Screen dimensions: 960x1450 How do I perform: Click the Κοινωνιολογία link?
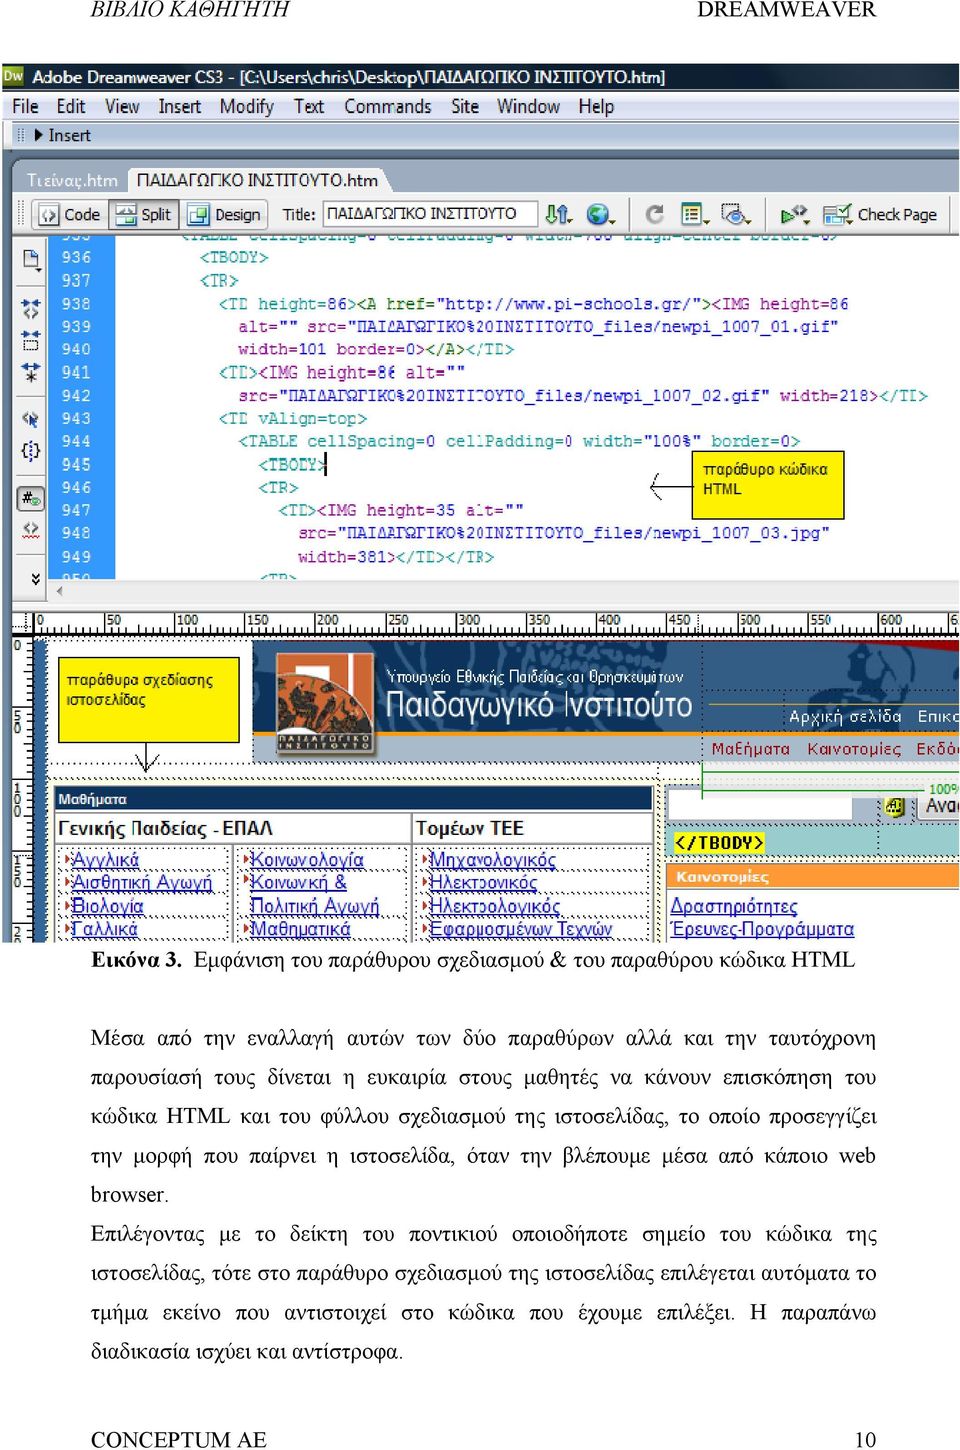coord(307,860)
